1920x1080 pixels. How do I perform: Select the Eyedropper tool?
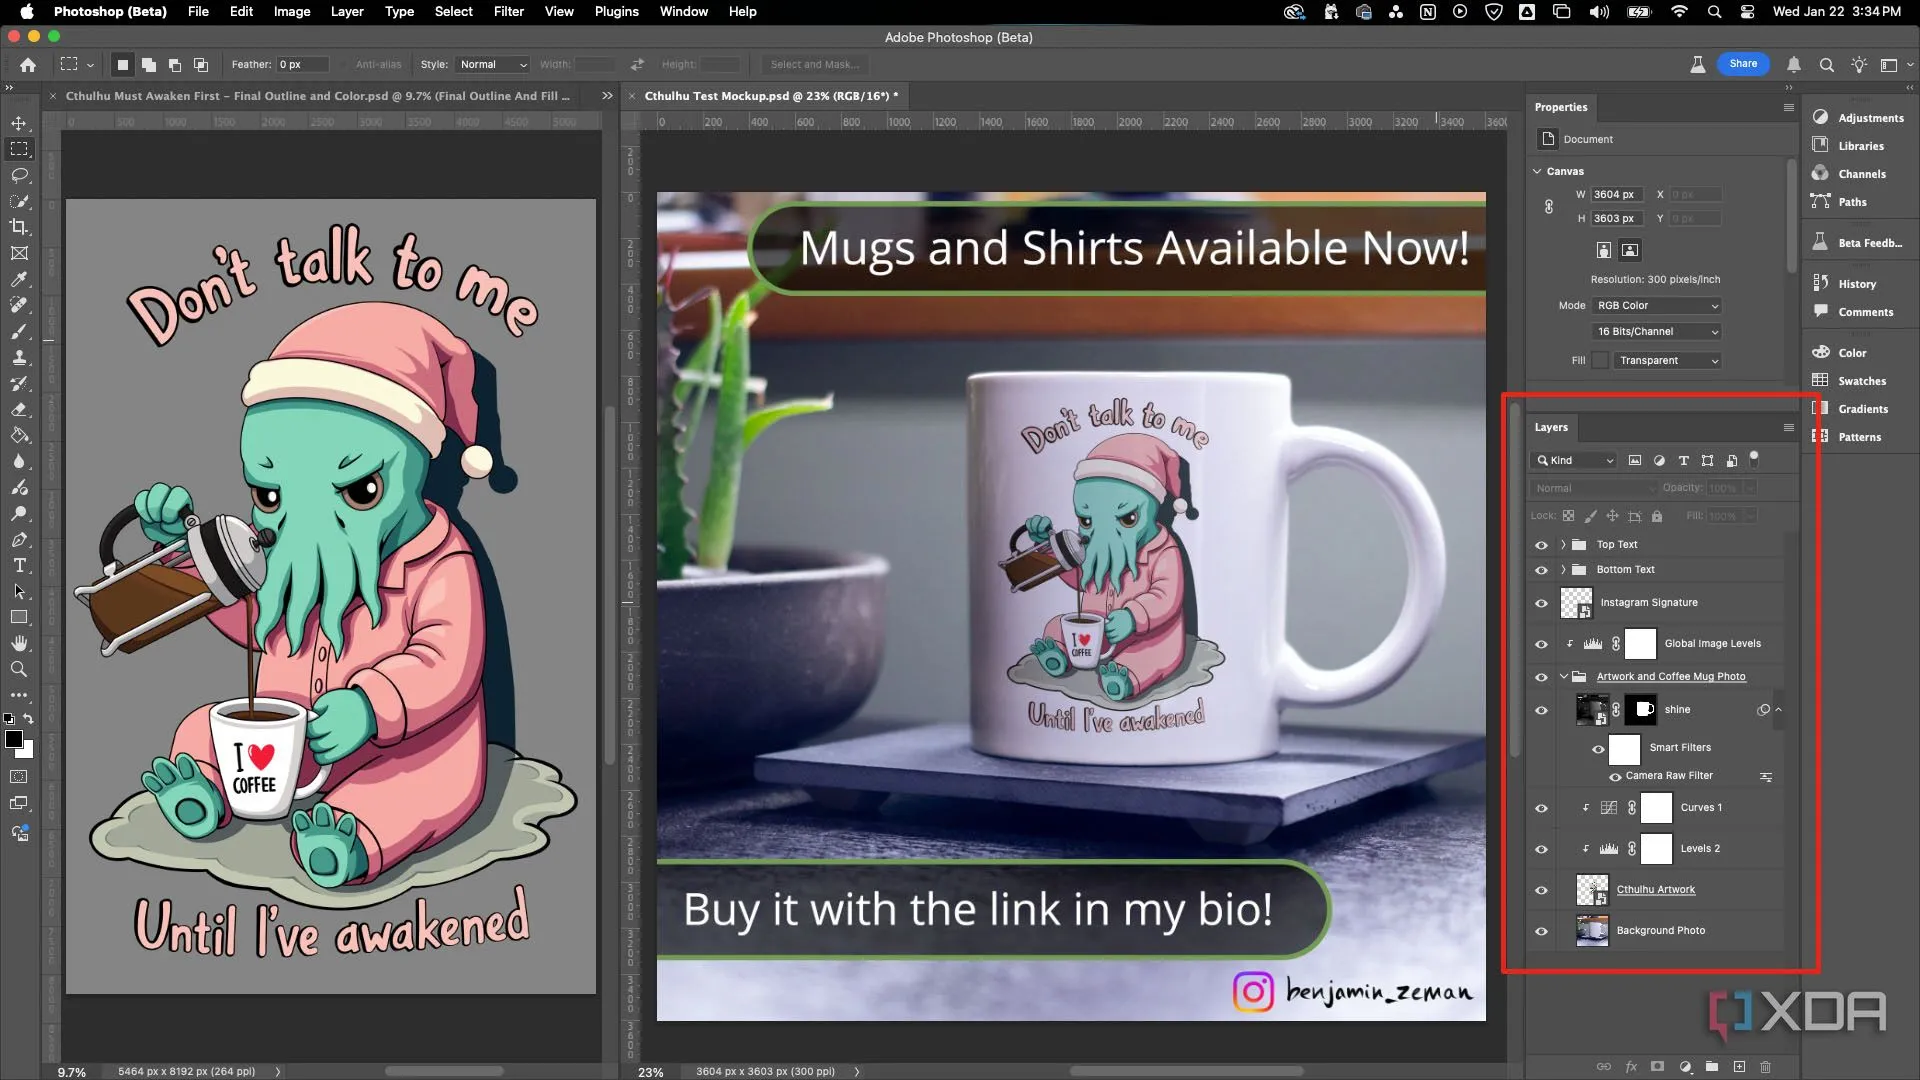click(19, 279)
